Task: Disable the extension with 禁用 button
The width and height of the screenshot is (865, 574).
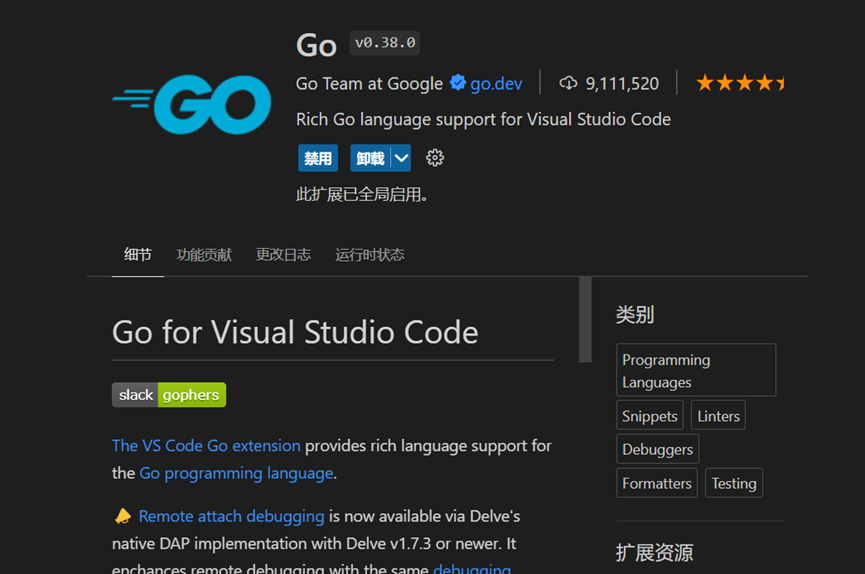Action: 318,158
